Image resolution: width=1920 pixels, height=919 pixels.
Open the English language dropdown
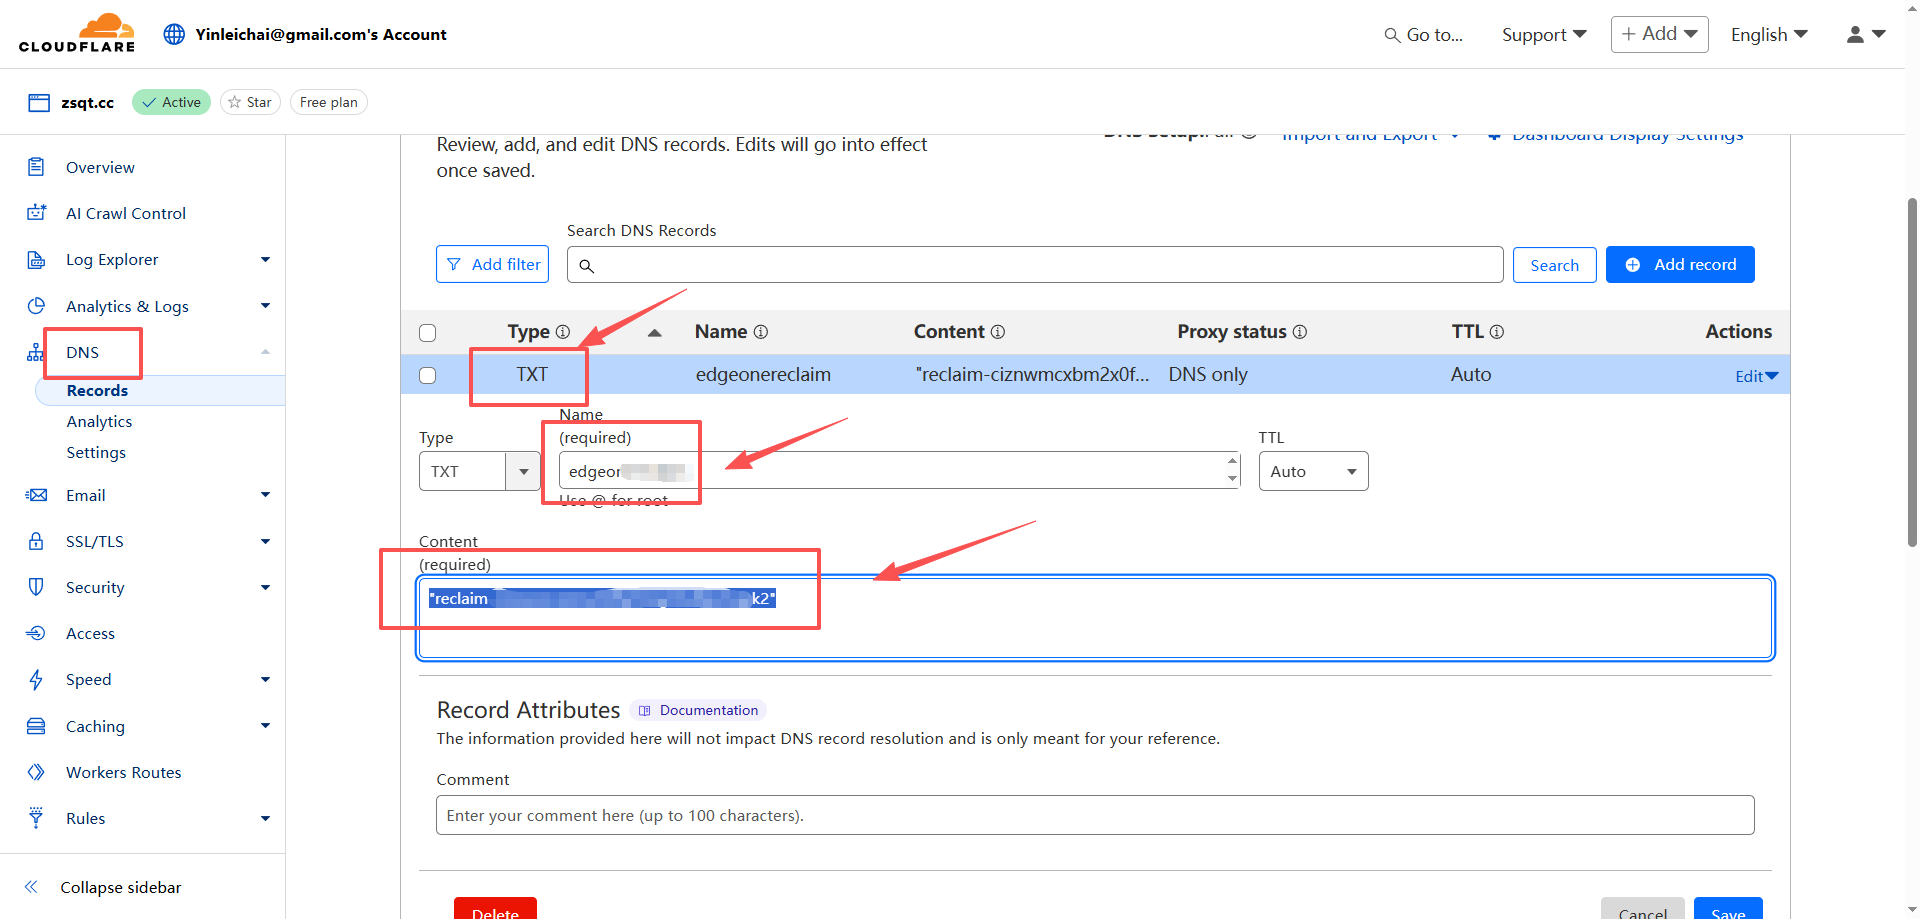pos(1769,35)
